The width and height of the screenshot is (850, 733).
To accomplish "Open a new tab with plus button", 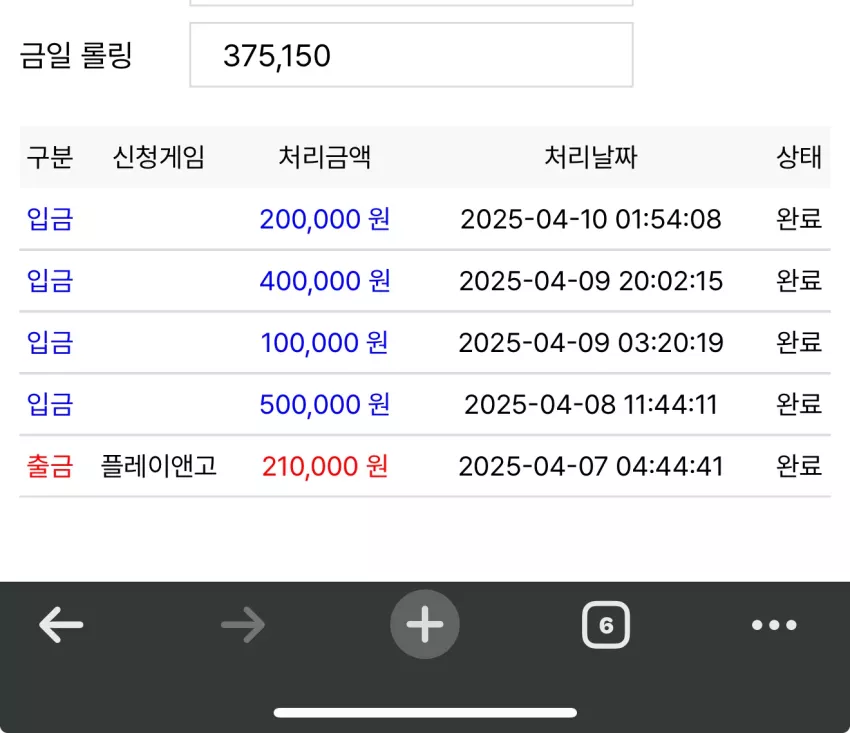I will 425,624.
